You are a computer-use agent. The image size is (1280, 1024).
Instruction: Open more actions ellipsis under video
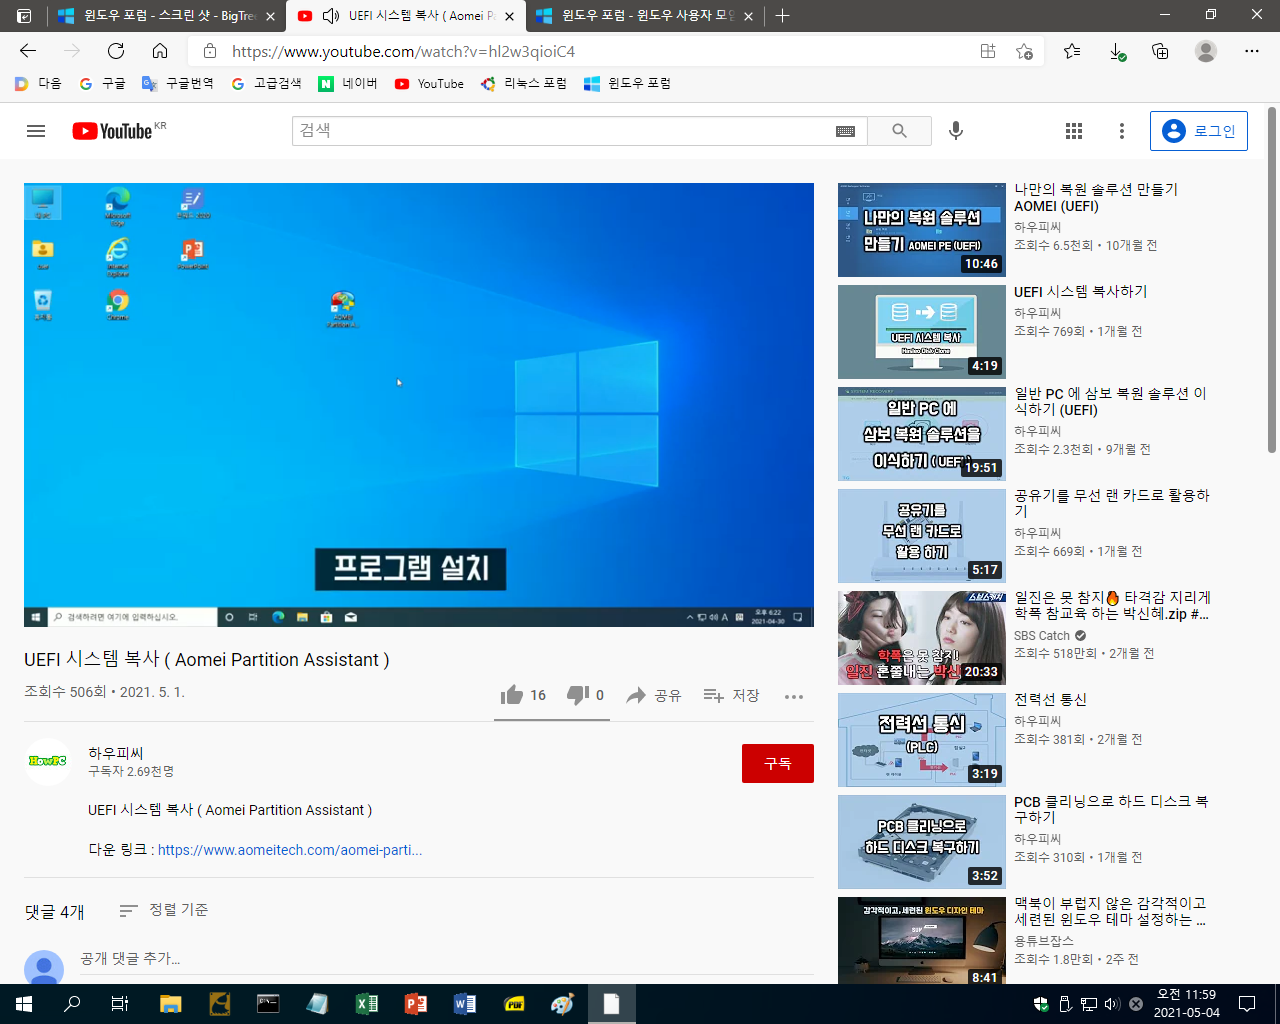[x=794, y=696]
